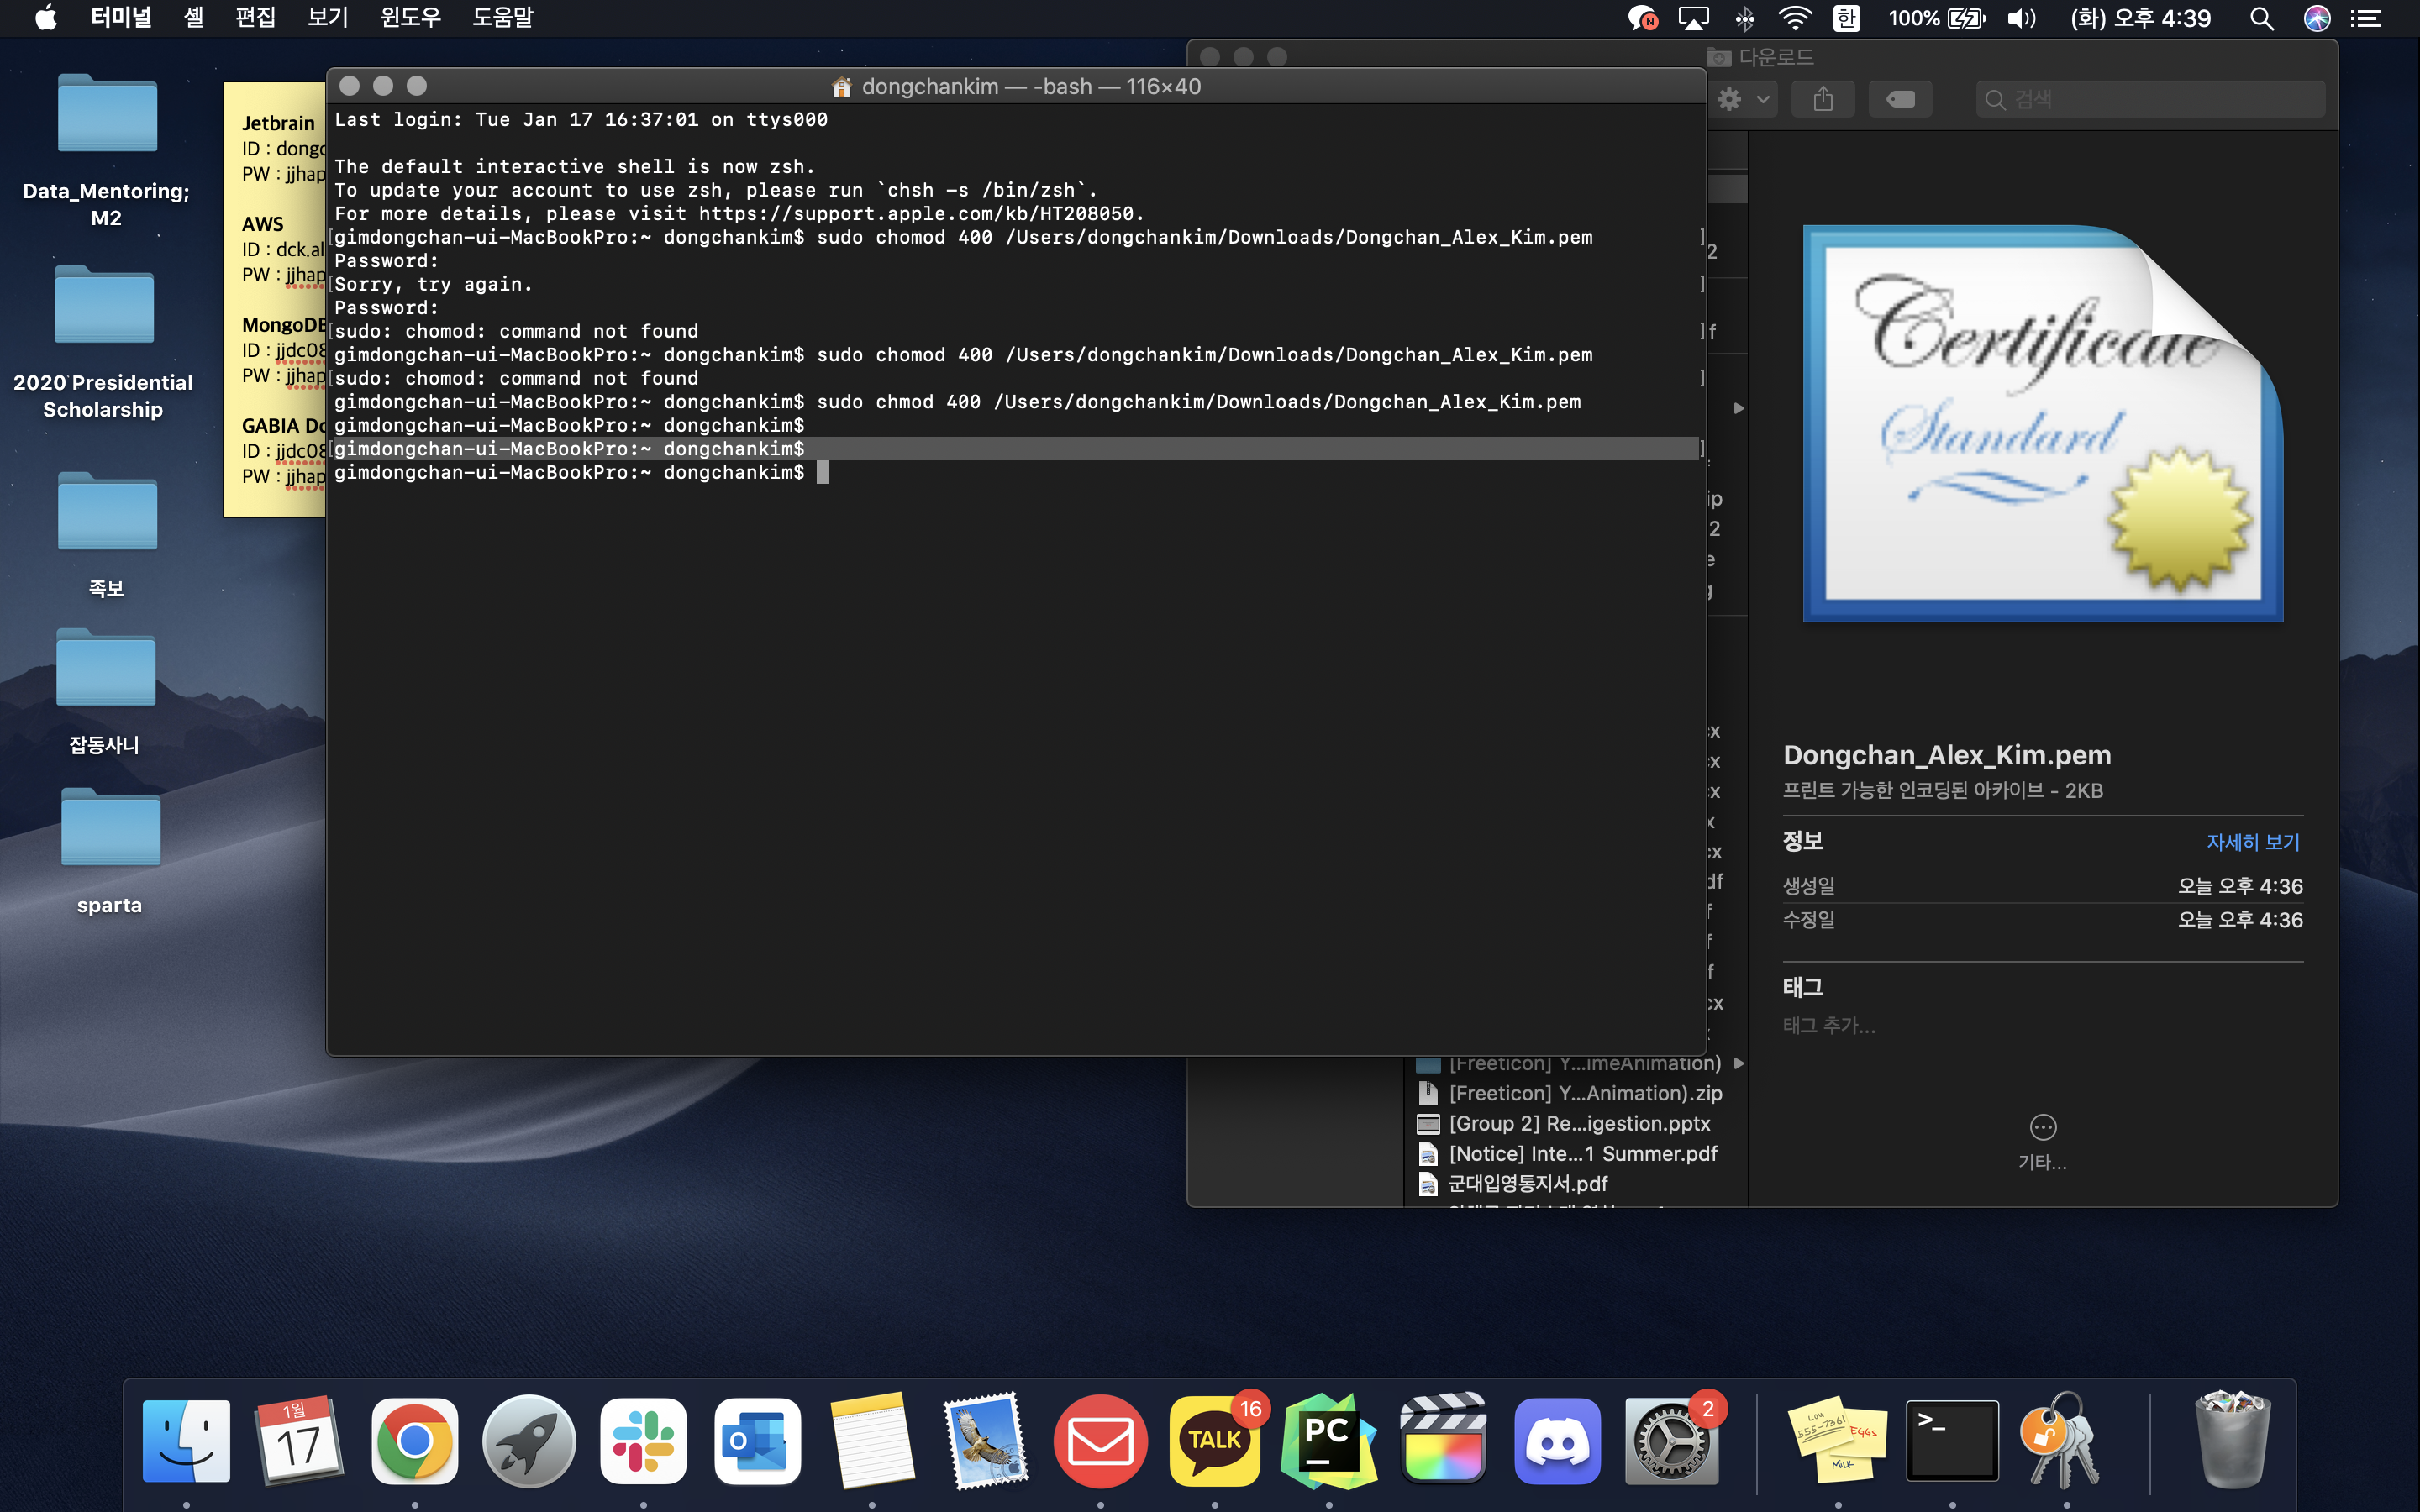Select the [Group 2] Re...igestion.pptx file
Viewport: 2420px width, 1512px height.
click(x=1564, y=1123)
